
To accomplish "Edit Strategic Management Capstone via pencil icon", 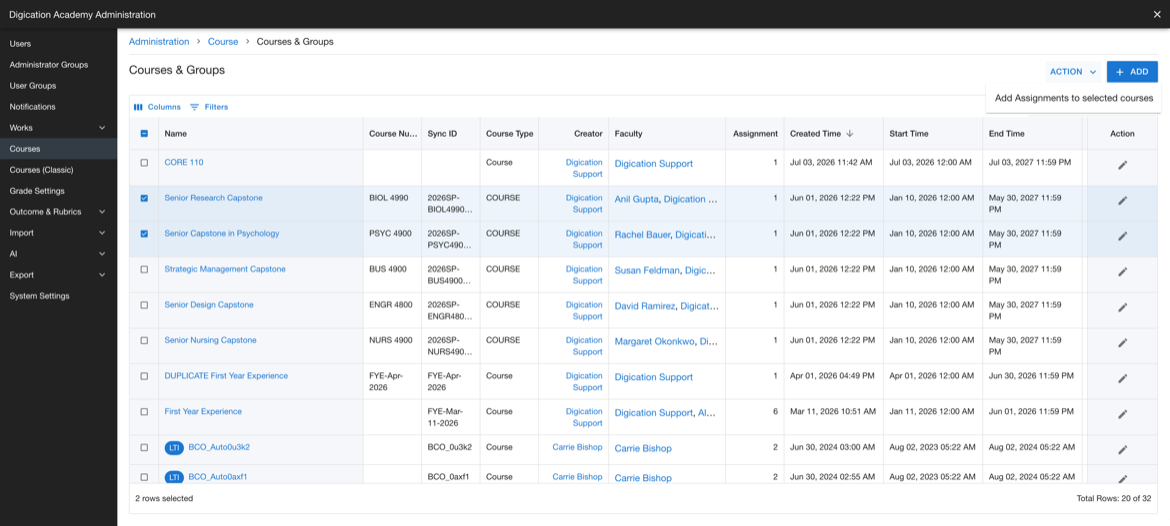I will (1122, 272).
